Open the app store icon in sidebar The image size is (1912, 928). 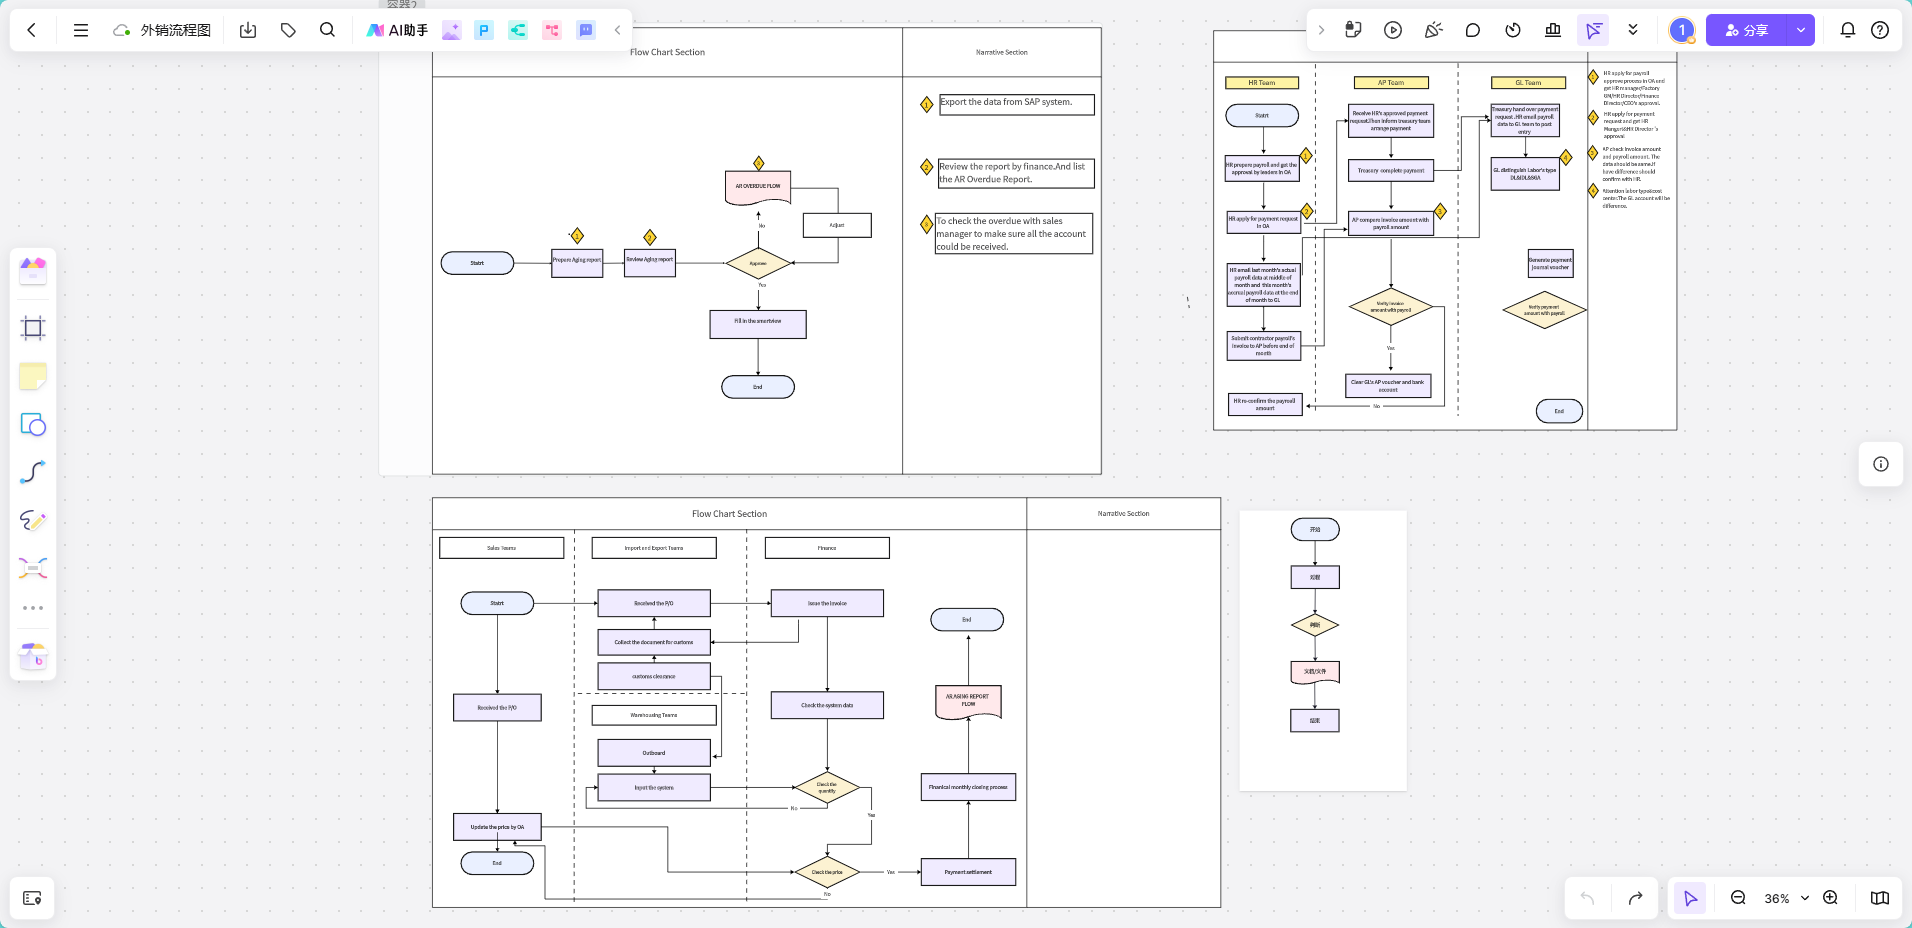(33, 657)
